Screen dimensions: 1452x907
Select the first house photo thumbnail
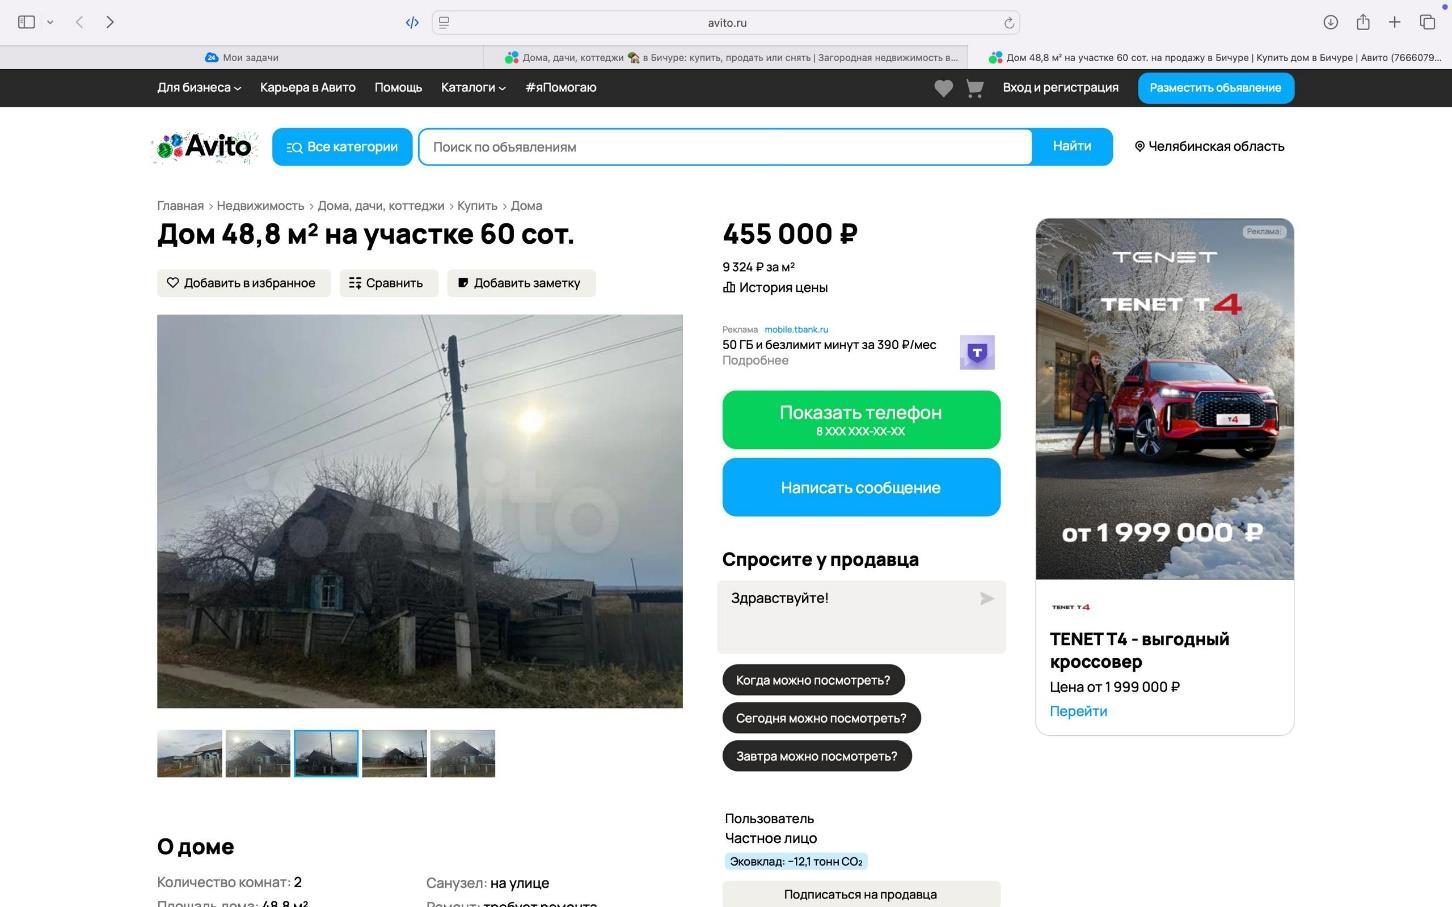[x=189, y=753]
